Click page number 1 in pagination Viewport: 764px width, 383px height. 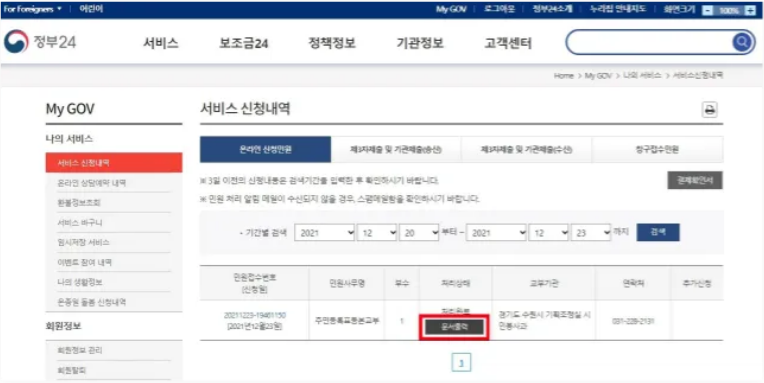click(x=461, y=363)
